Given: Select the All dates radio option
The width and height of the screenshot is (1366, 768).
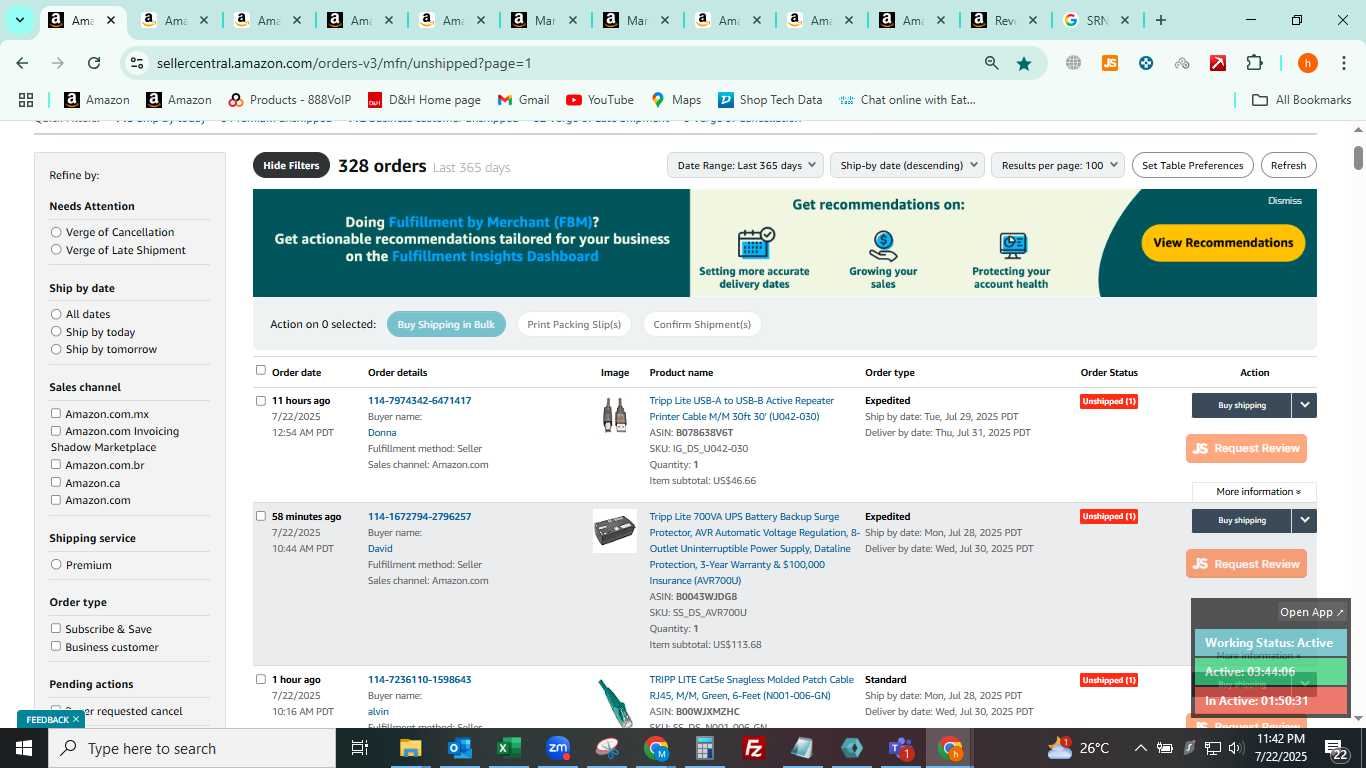Looking at the screenshot, I should click(x=56, y=314).
